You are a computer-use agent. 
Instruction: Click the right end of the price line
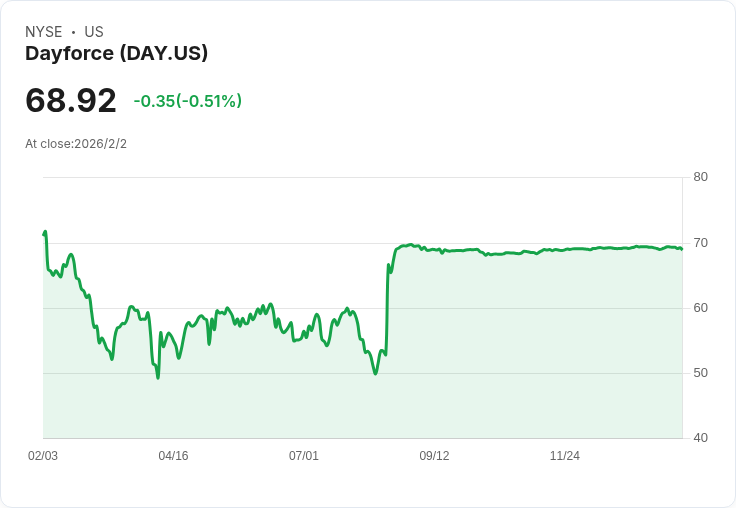(681, 249)
